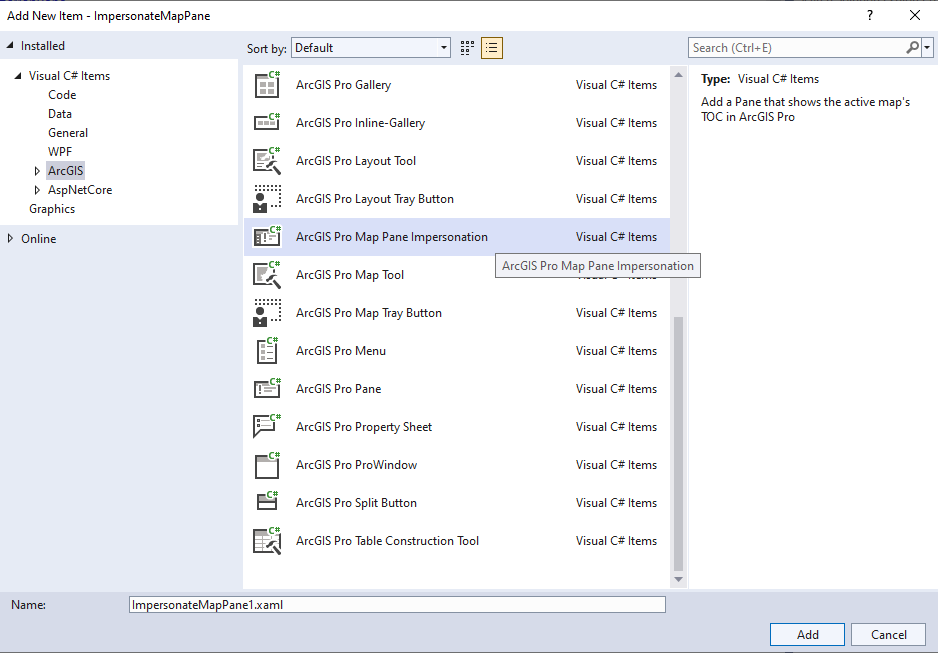Switch to the Online templates section
The width and height of the screenshot is (938, 653).
coord(37,238)
